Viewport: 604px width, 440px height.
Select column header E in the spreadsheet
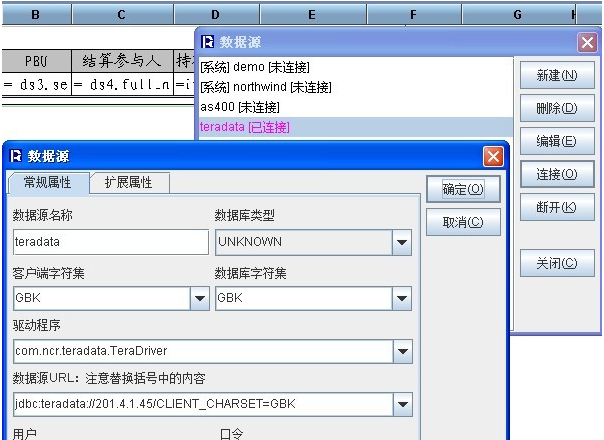[313, 15]
